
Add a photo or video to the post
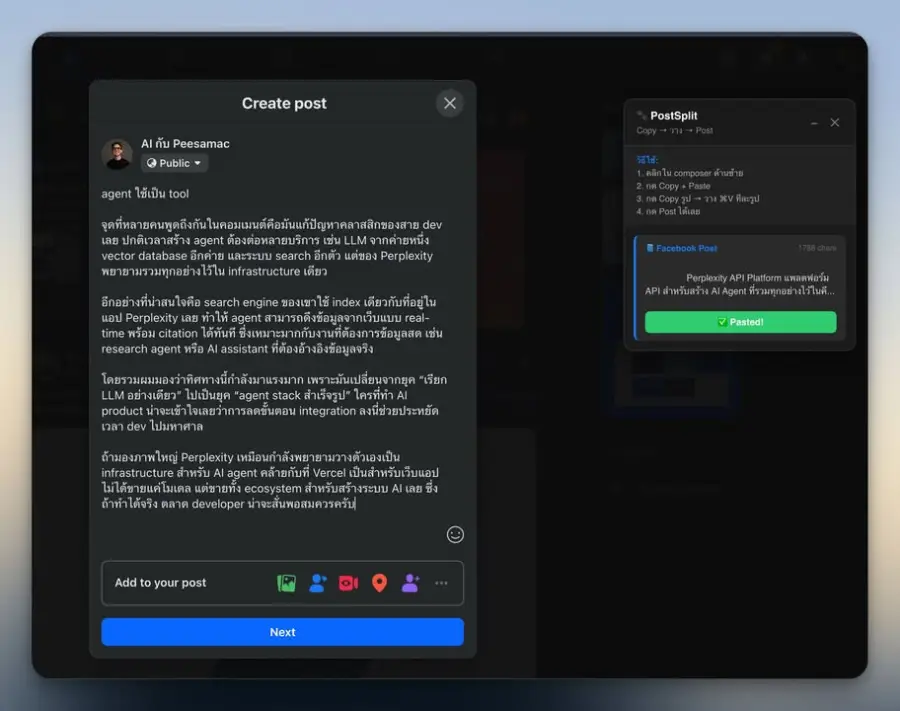[x=286, y=583]
